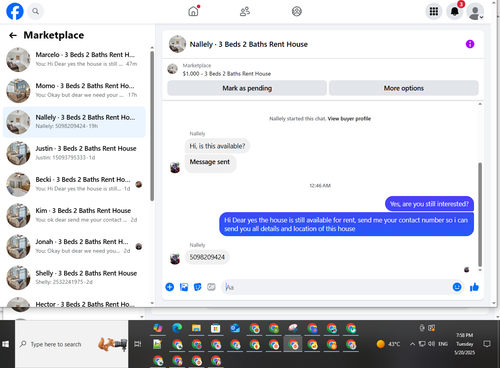Click More options
The image size is (500, 368).
pyautogui.click(x=404, y=88)
